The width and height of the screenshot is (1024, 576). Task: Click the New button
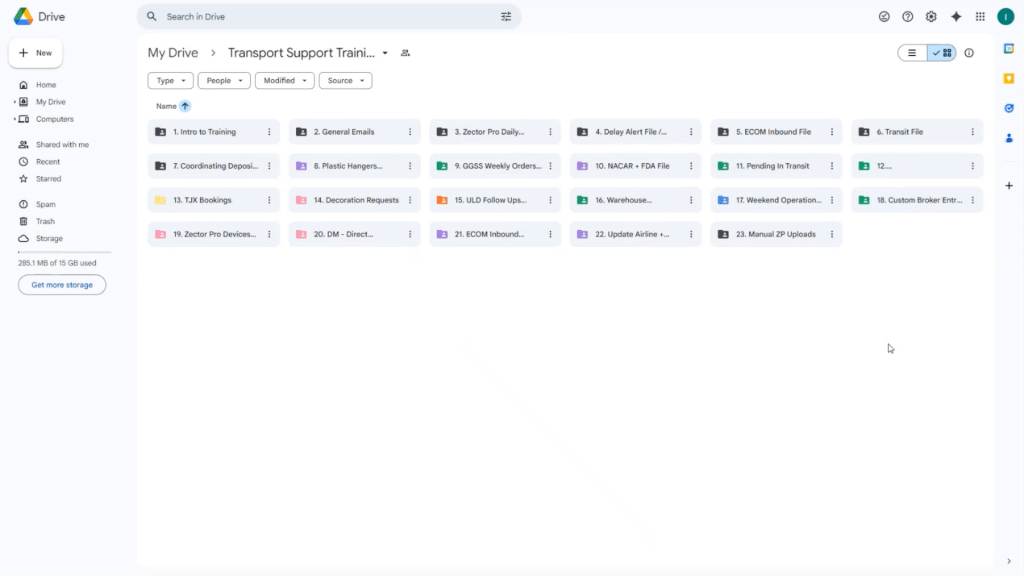click(36, 53)
